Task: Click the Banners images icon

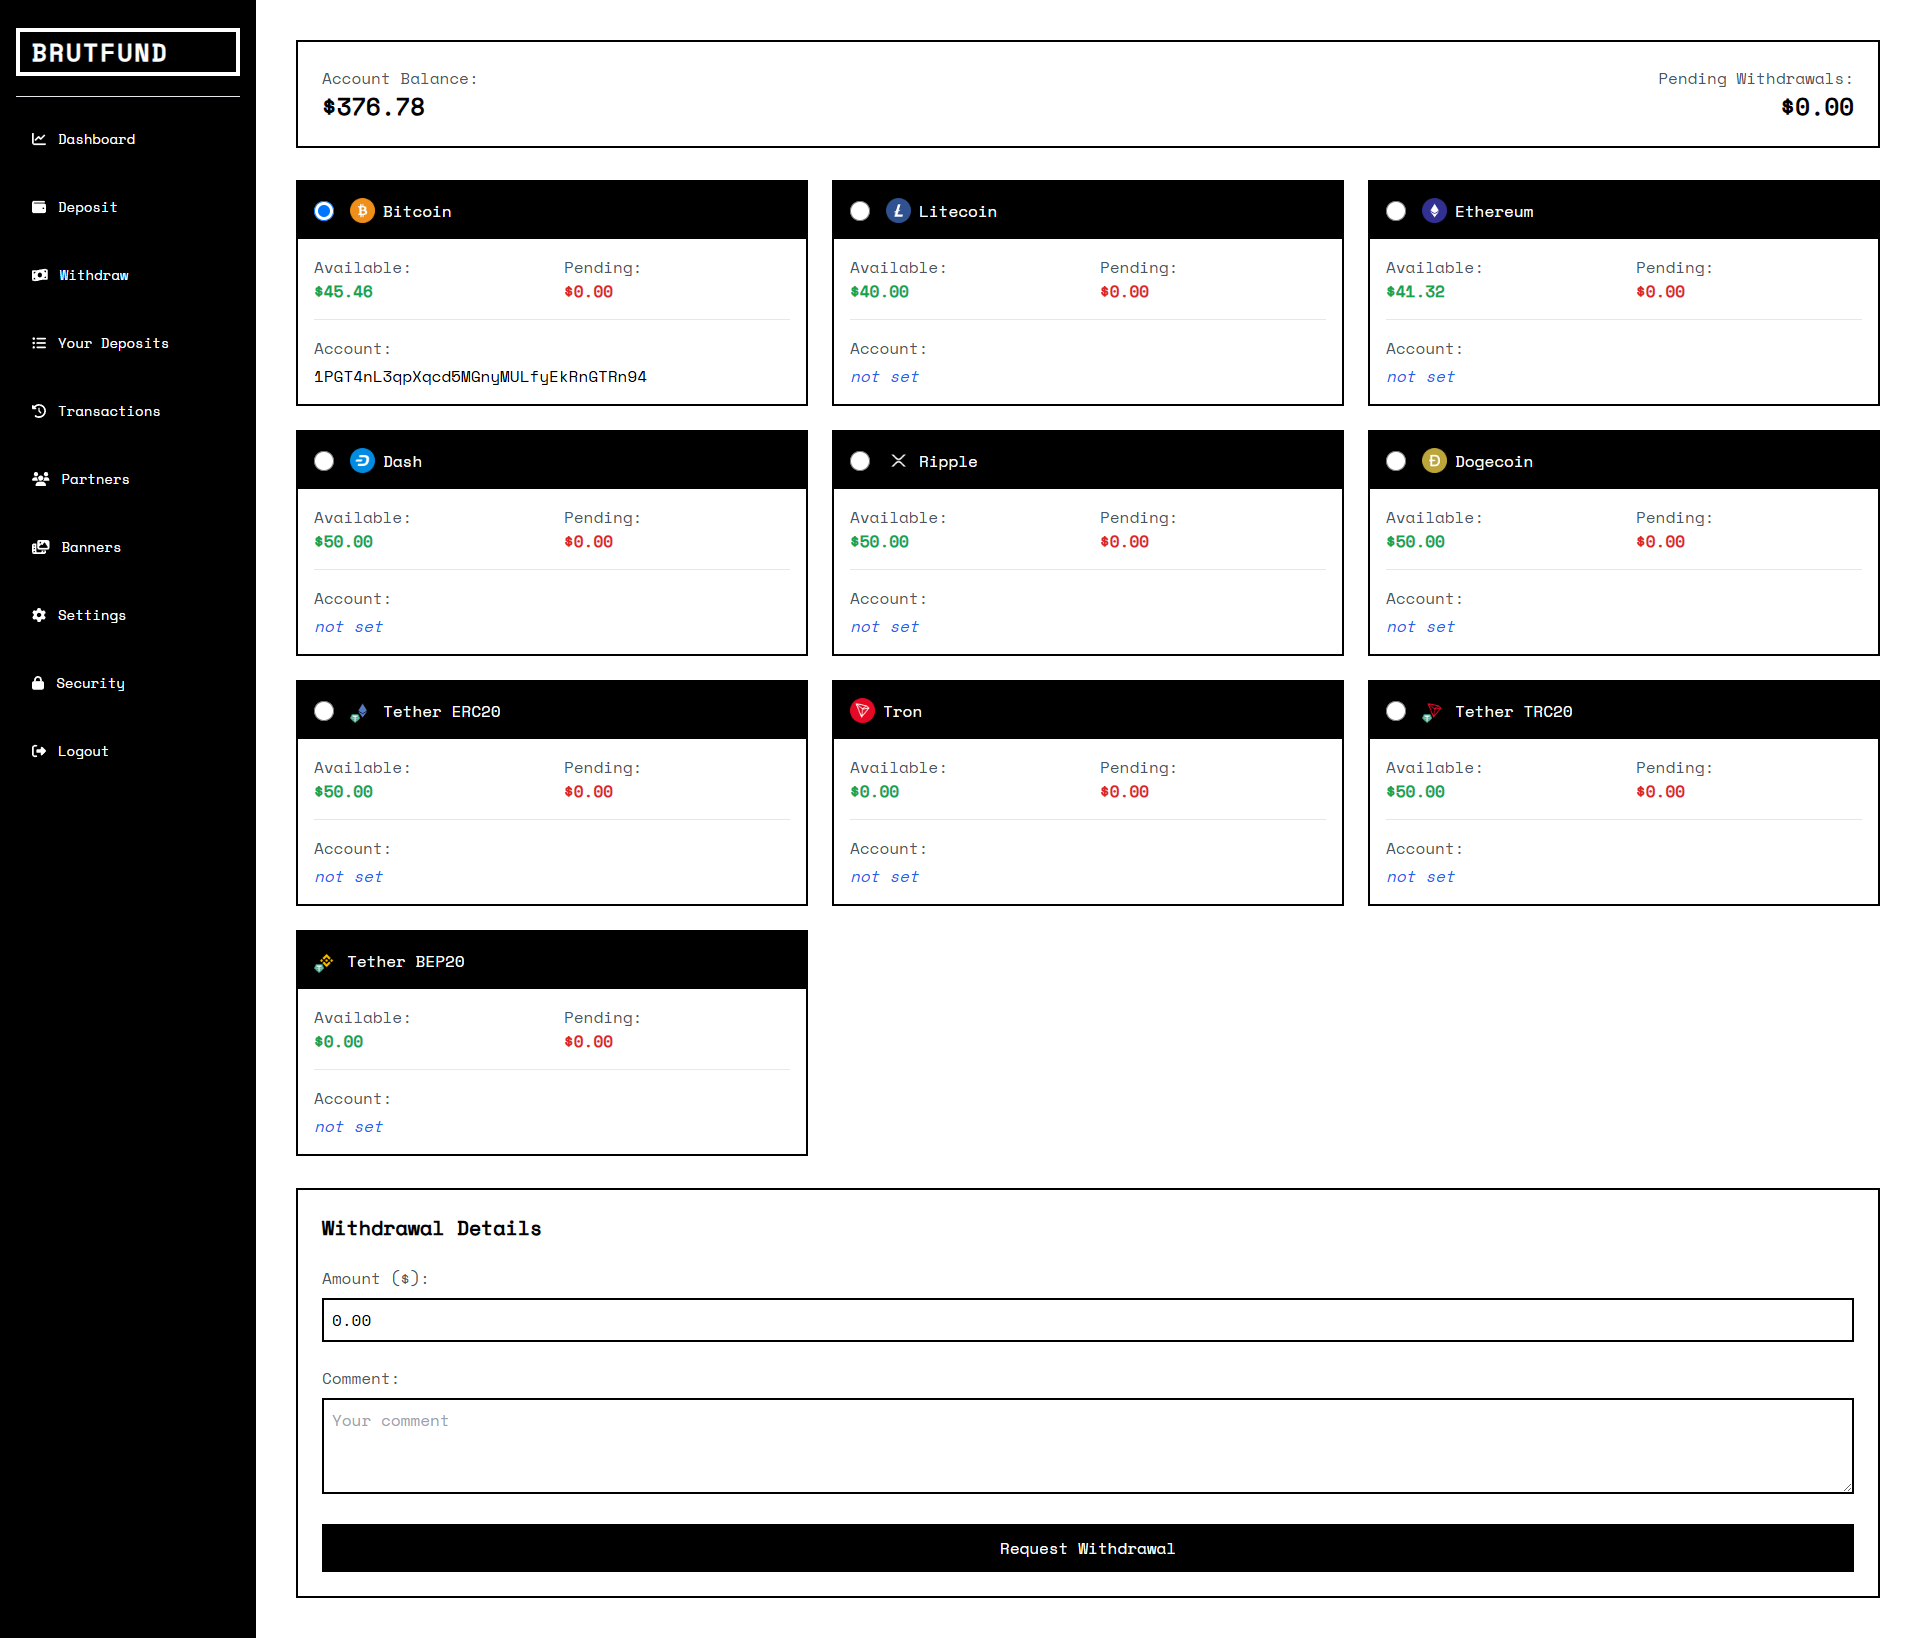Action: pyautogui.click(x=41, y=547)
